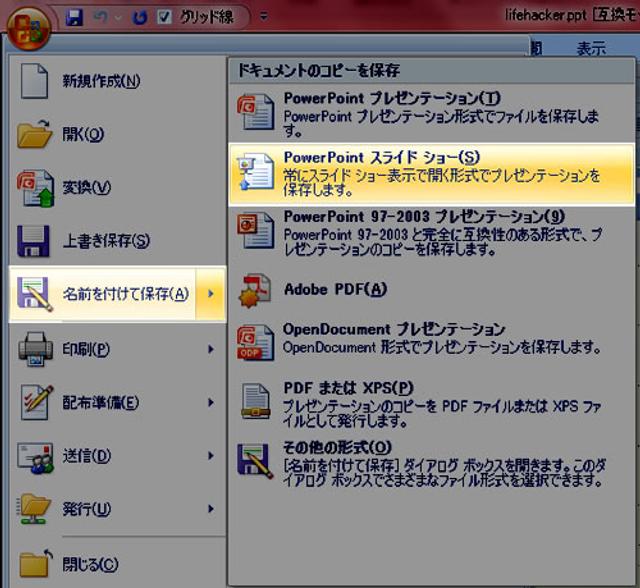
Task: Click the lifehacker.ppt title bar text
Action: pos(545,16)
